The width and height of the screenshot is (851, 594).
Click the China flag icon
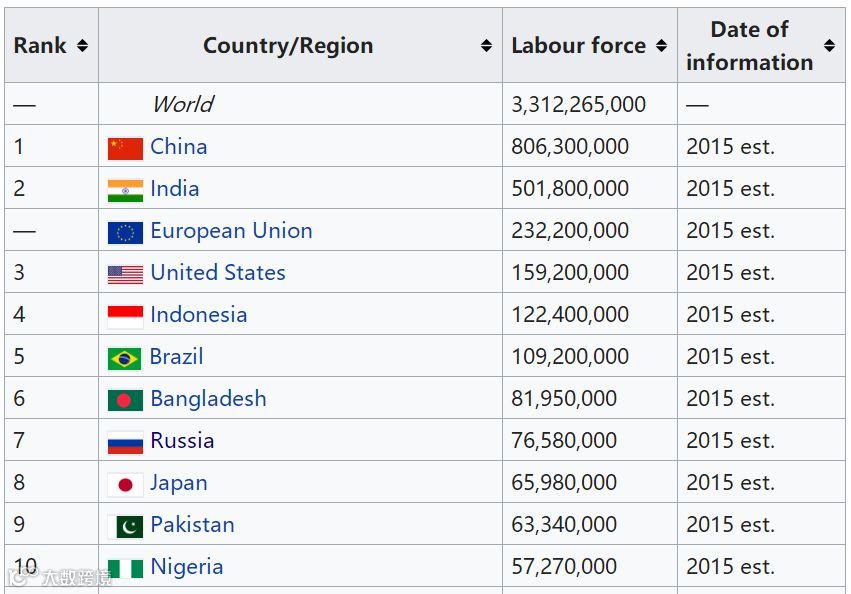[125, 148]
